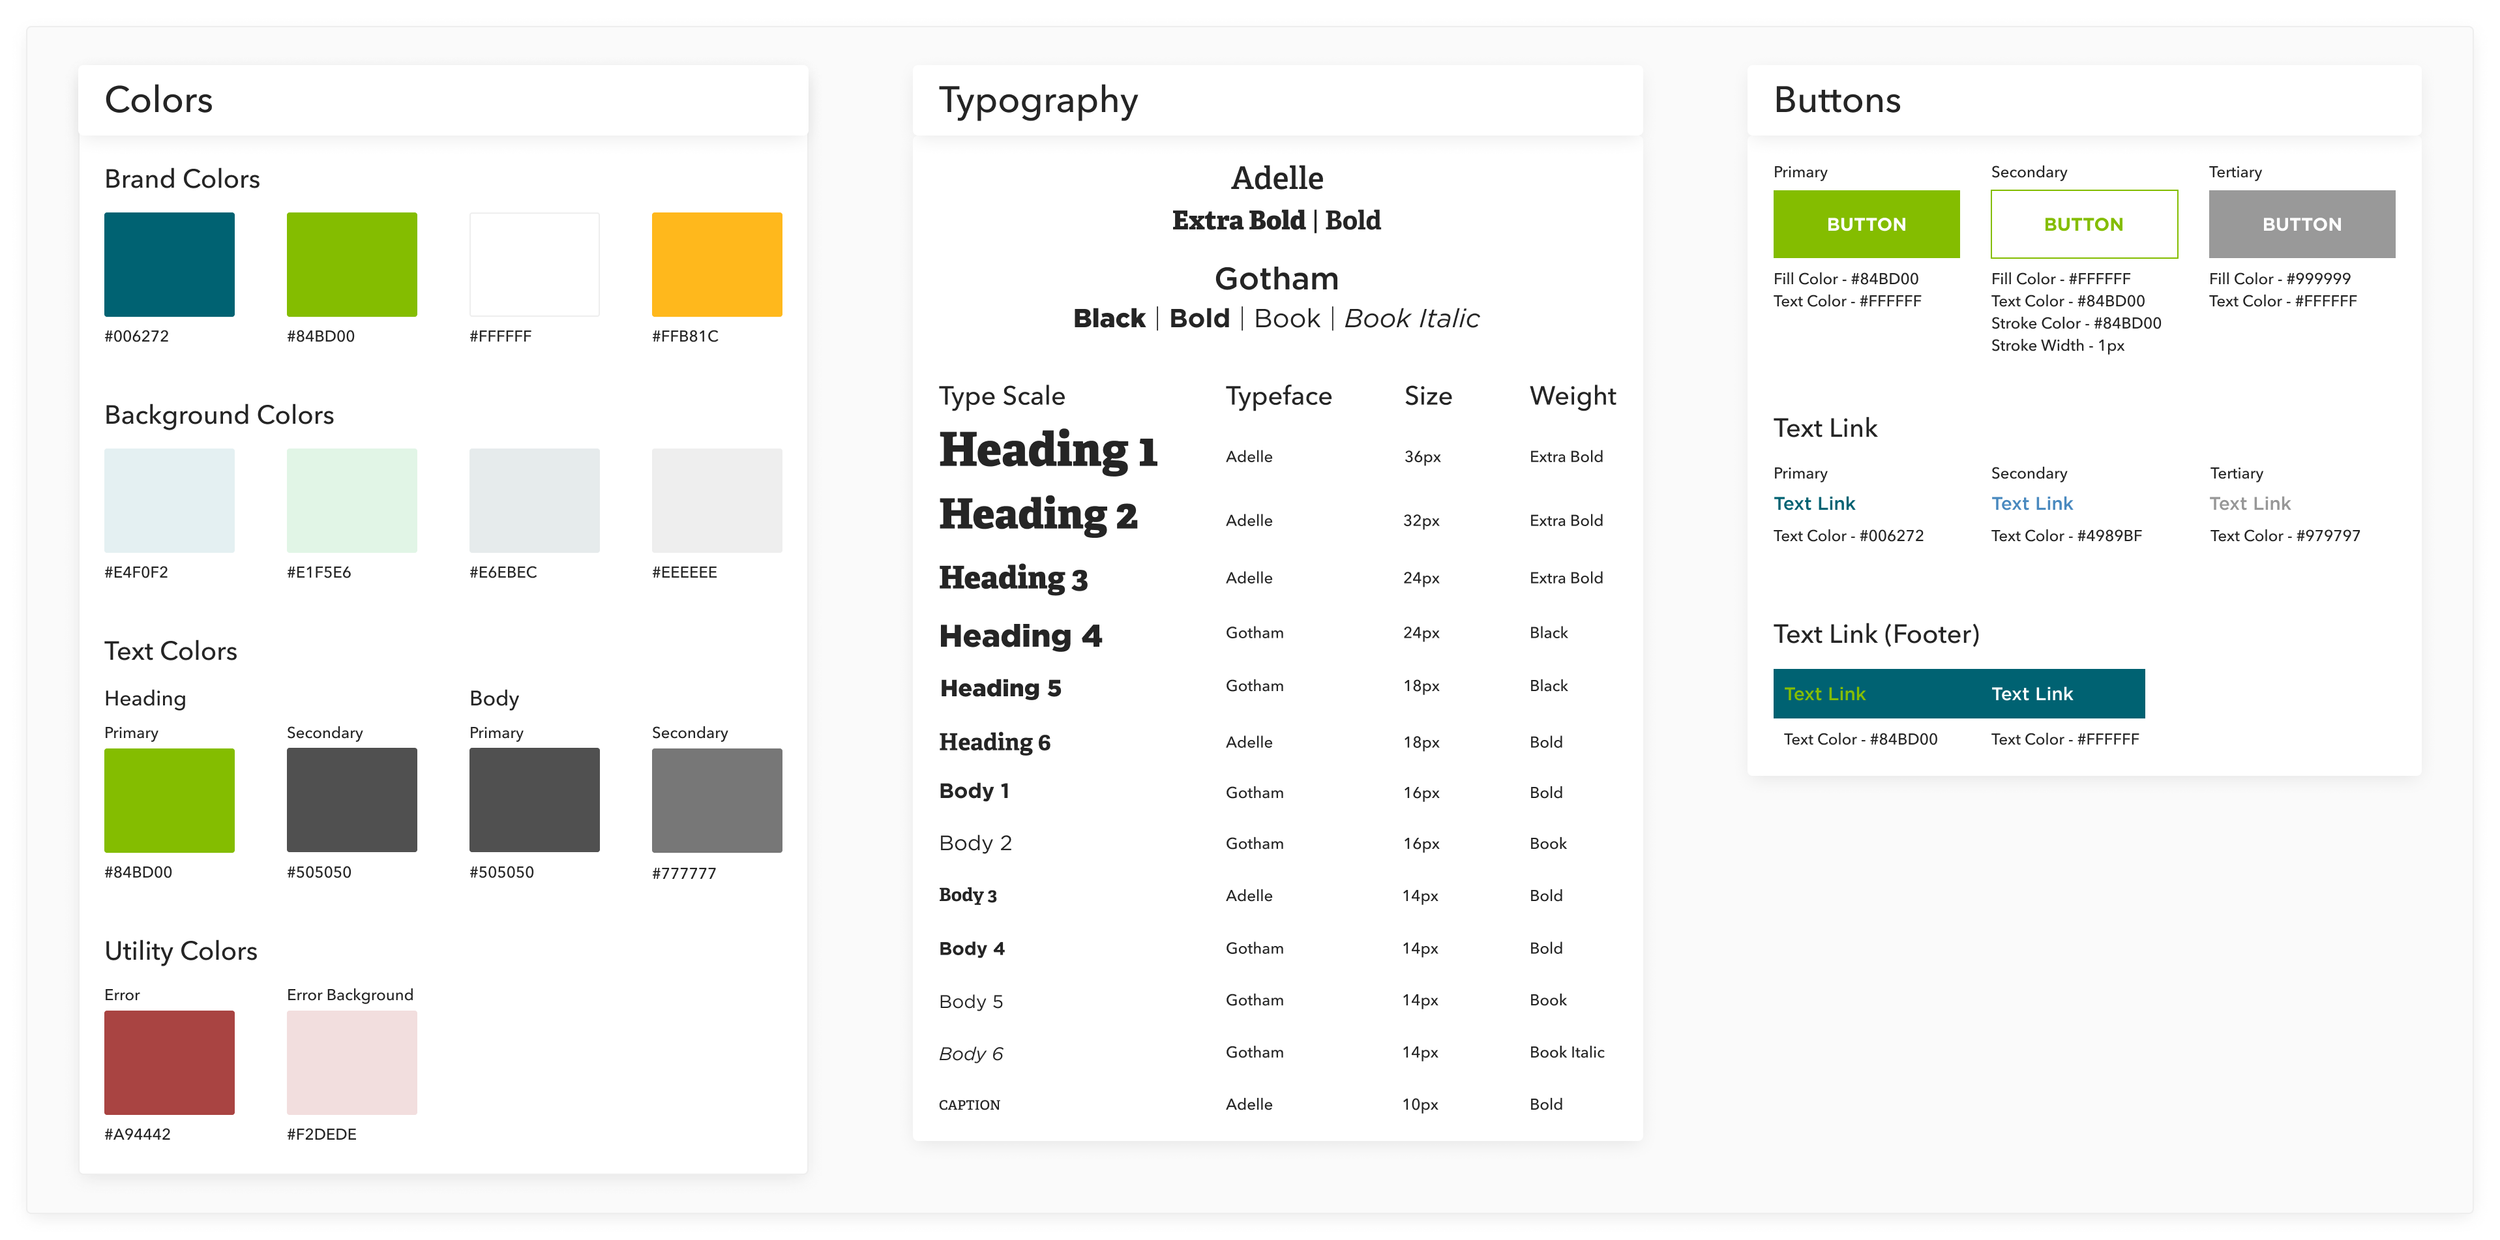2500x1240 pixels.
Task: Pick the white #FFFFFF brand swatch
Action: [534, 264]
